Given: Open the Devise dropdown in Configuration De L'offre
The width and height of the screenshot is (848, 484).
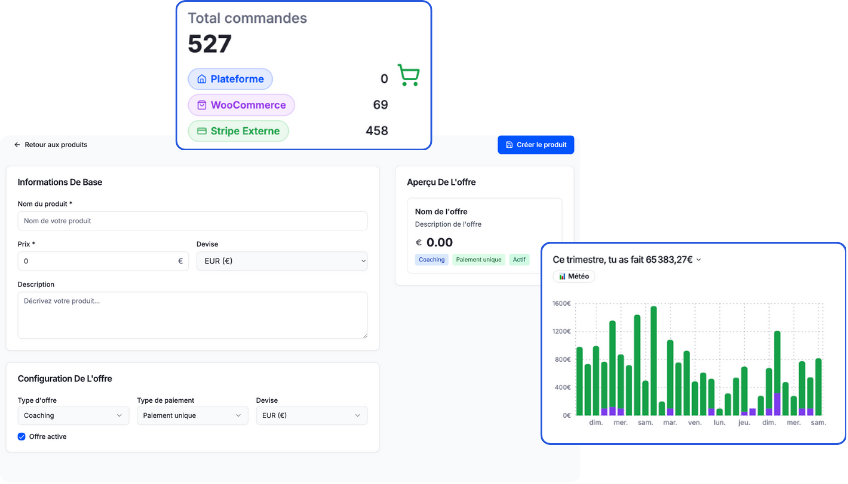Looking at the screenshot, I should tap(311, 415).
